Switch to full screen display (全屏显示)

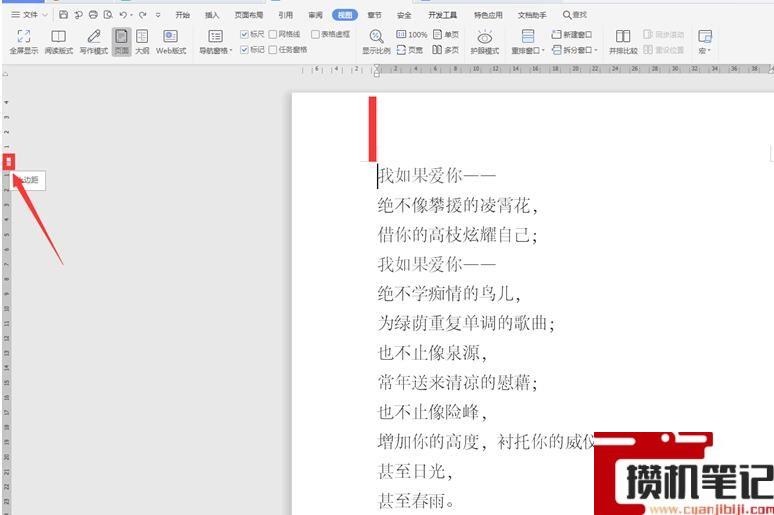pos(23,41)
